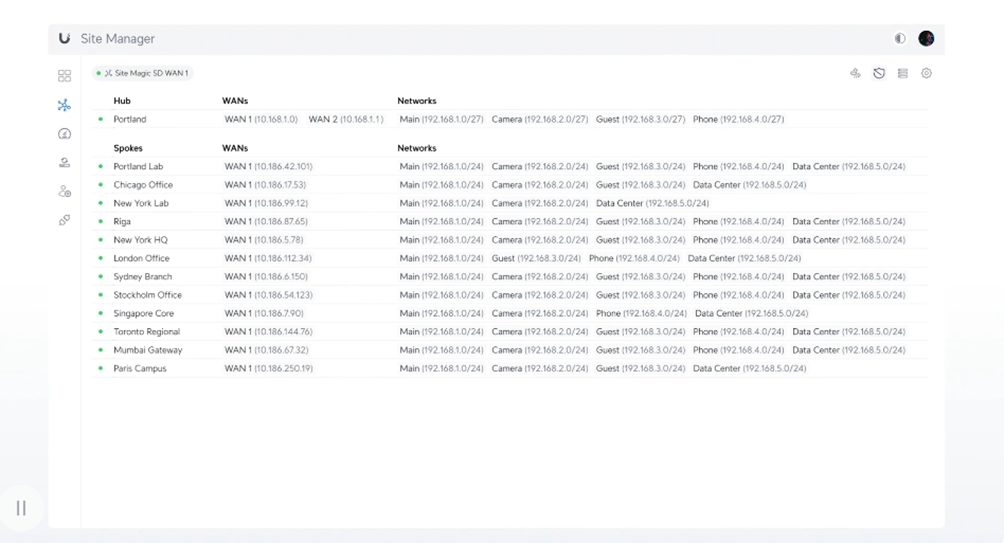1004x543 pixels.
Task: Open the speedometer icon in sidebar
Action: point(65,134)
